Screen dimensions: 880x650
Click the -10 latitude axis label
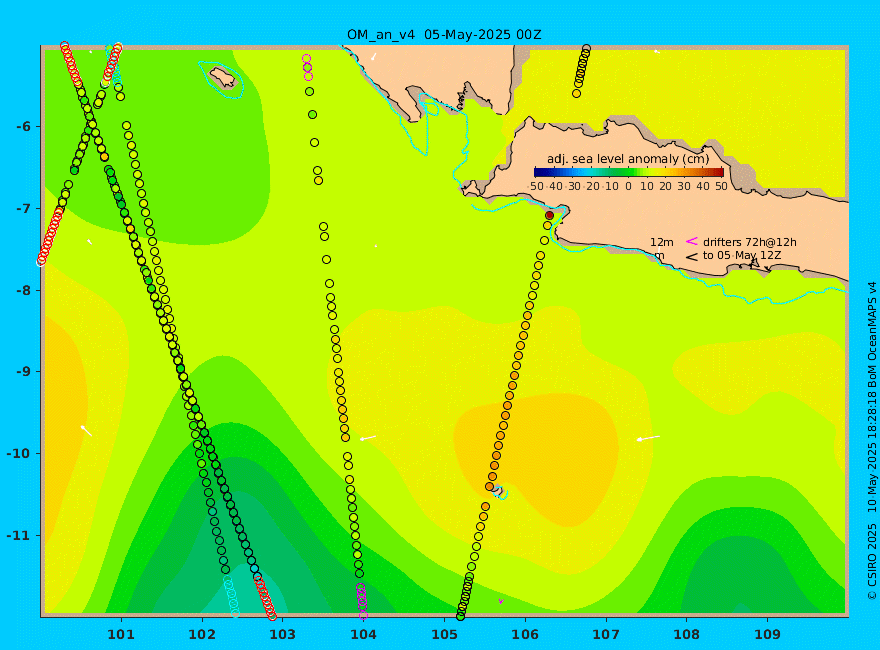pyautogui.click(x=18, y=454)
